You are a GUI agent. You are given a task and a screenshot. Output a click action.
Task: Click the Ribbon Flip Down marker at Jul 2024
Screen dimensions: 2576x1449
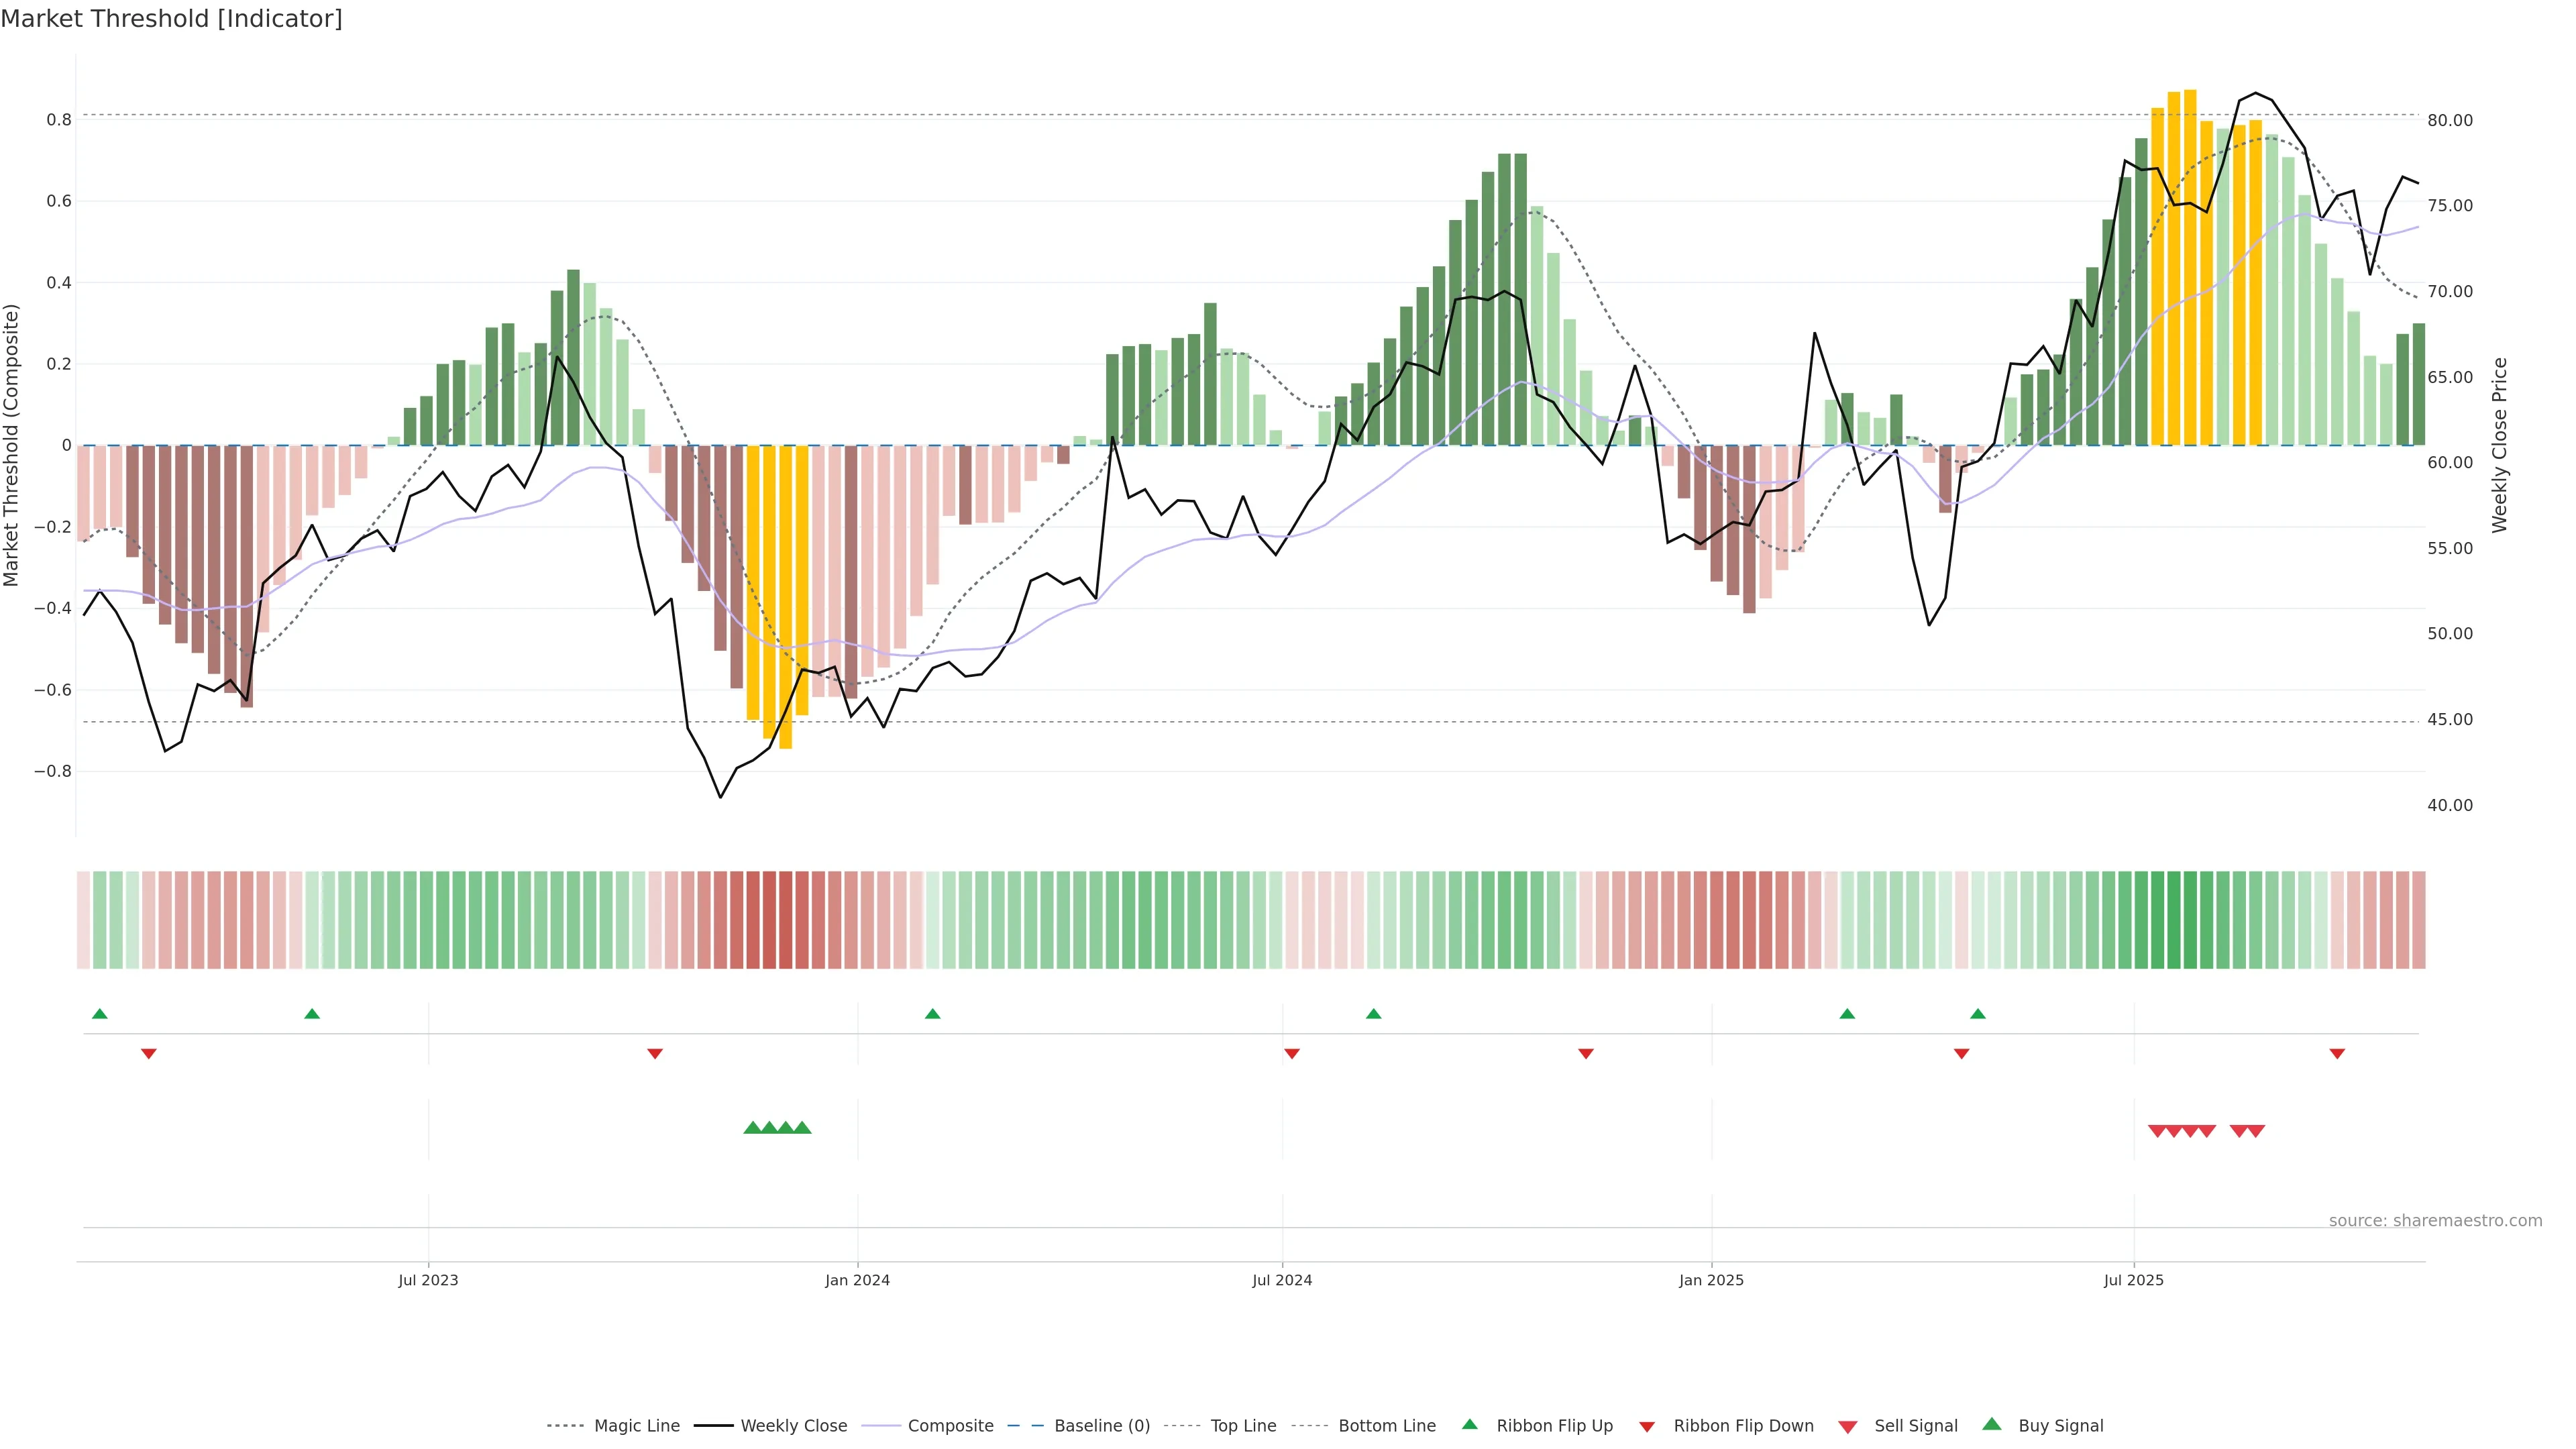click(x=1291, y=1053)
